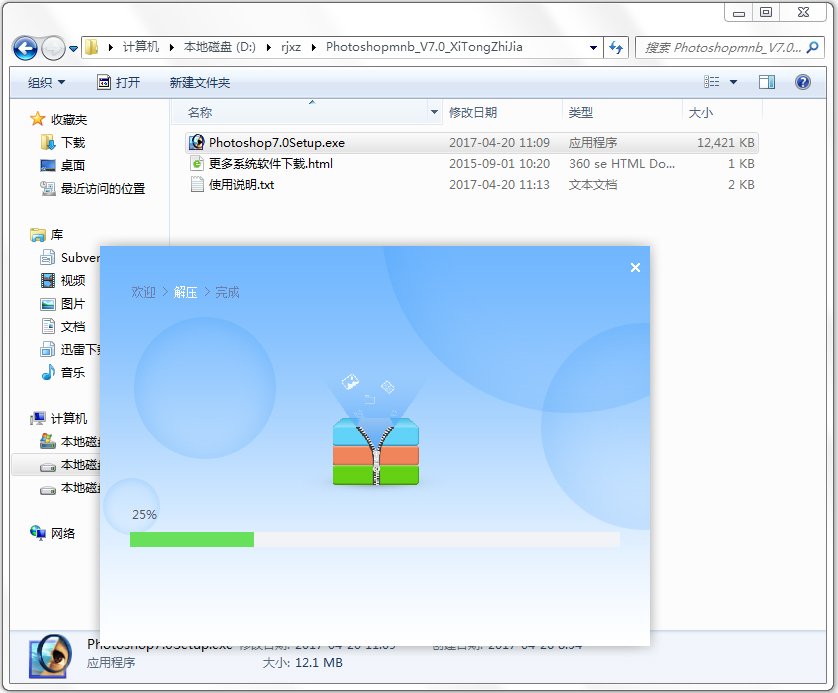Click Photoshopmnb_V7.0_XiTongZhiJia breadcrumb segment

[424, 47]
